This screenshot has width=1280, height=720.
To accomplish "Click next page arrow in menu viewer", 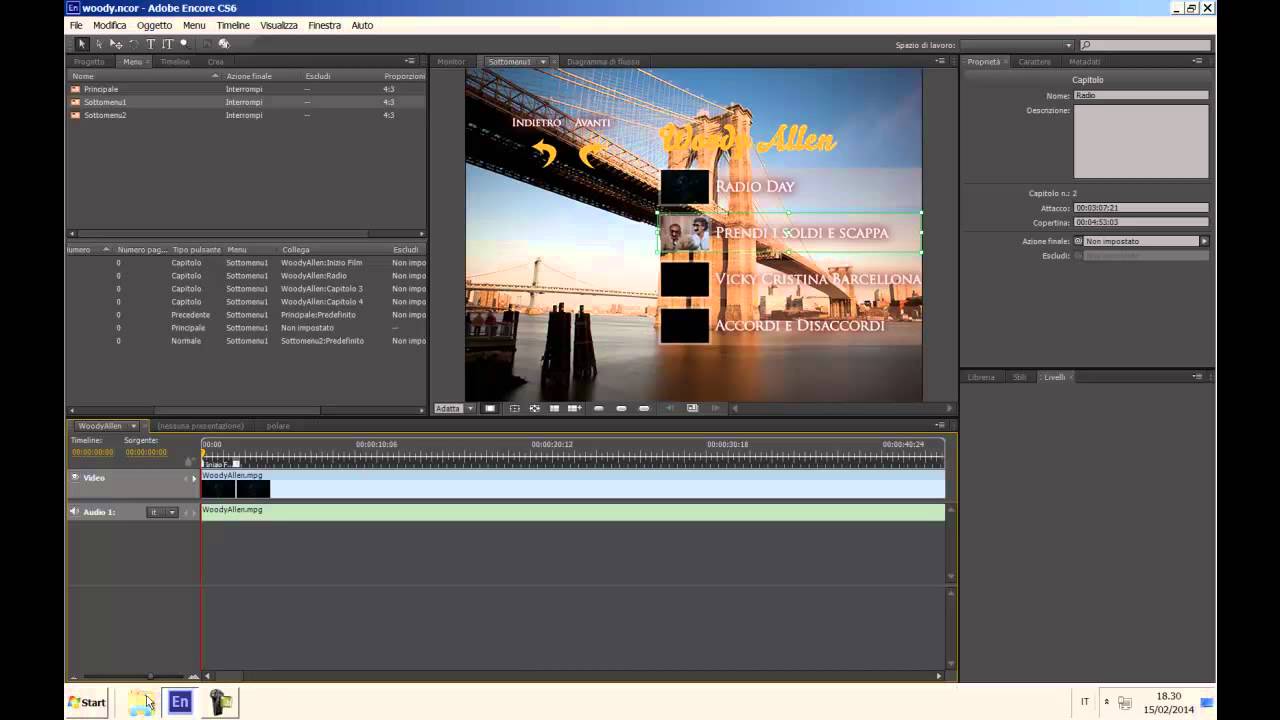I will [x=715, y=408].
